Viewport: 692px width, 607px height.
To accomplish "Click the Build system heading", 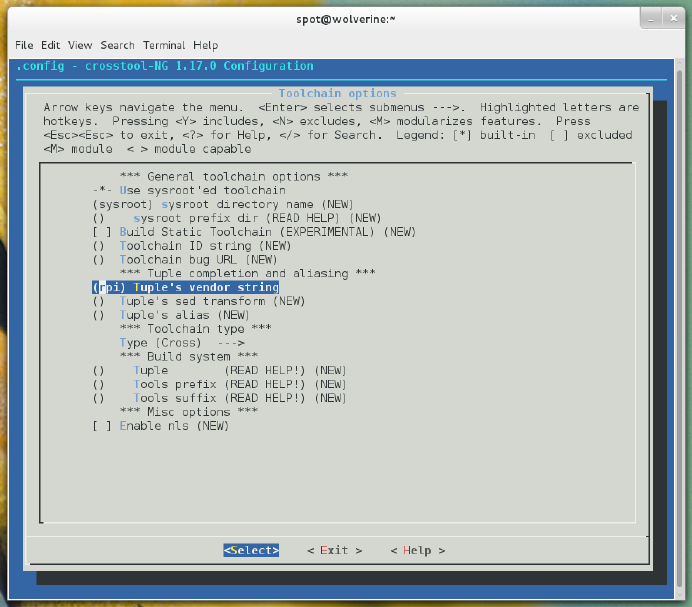I will click(188, 357).
